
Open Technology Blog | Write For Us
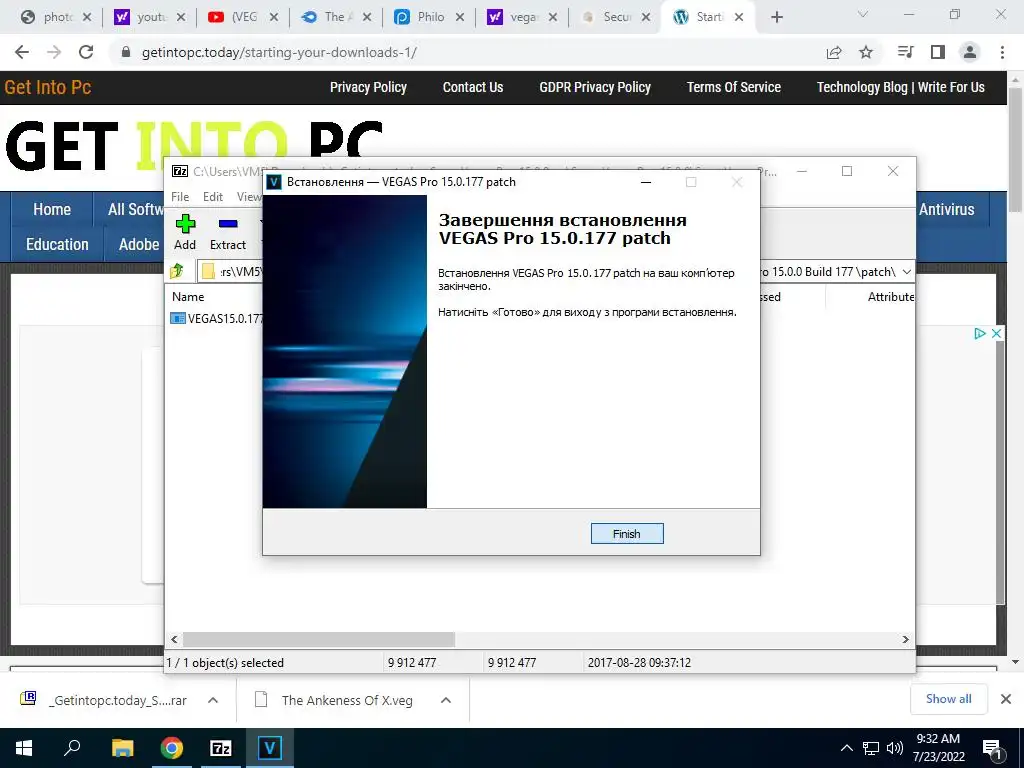[901, 87]
